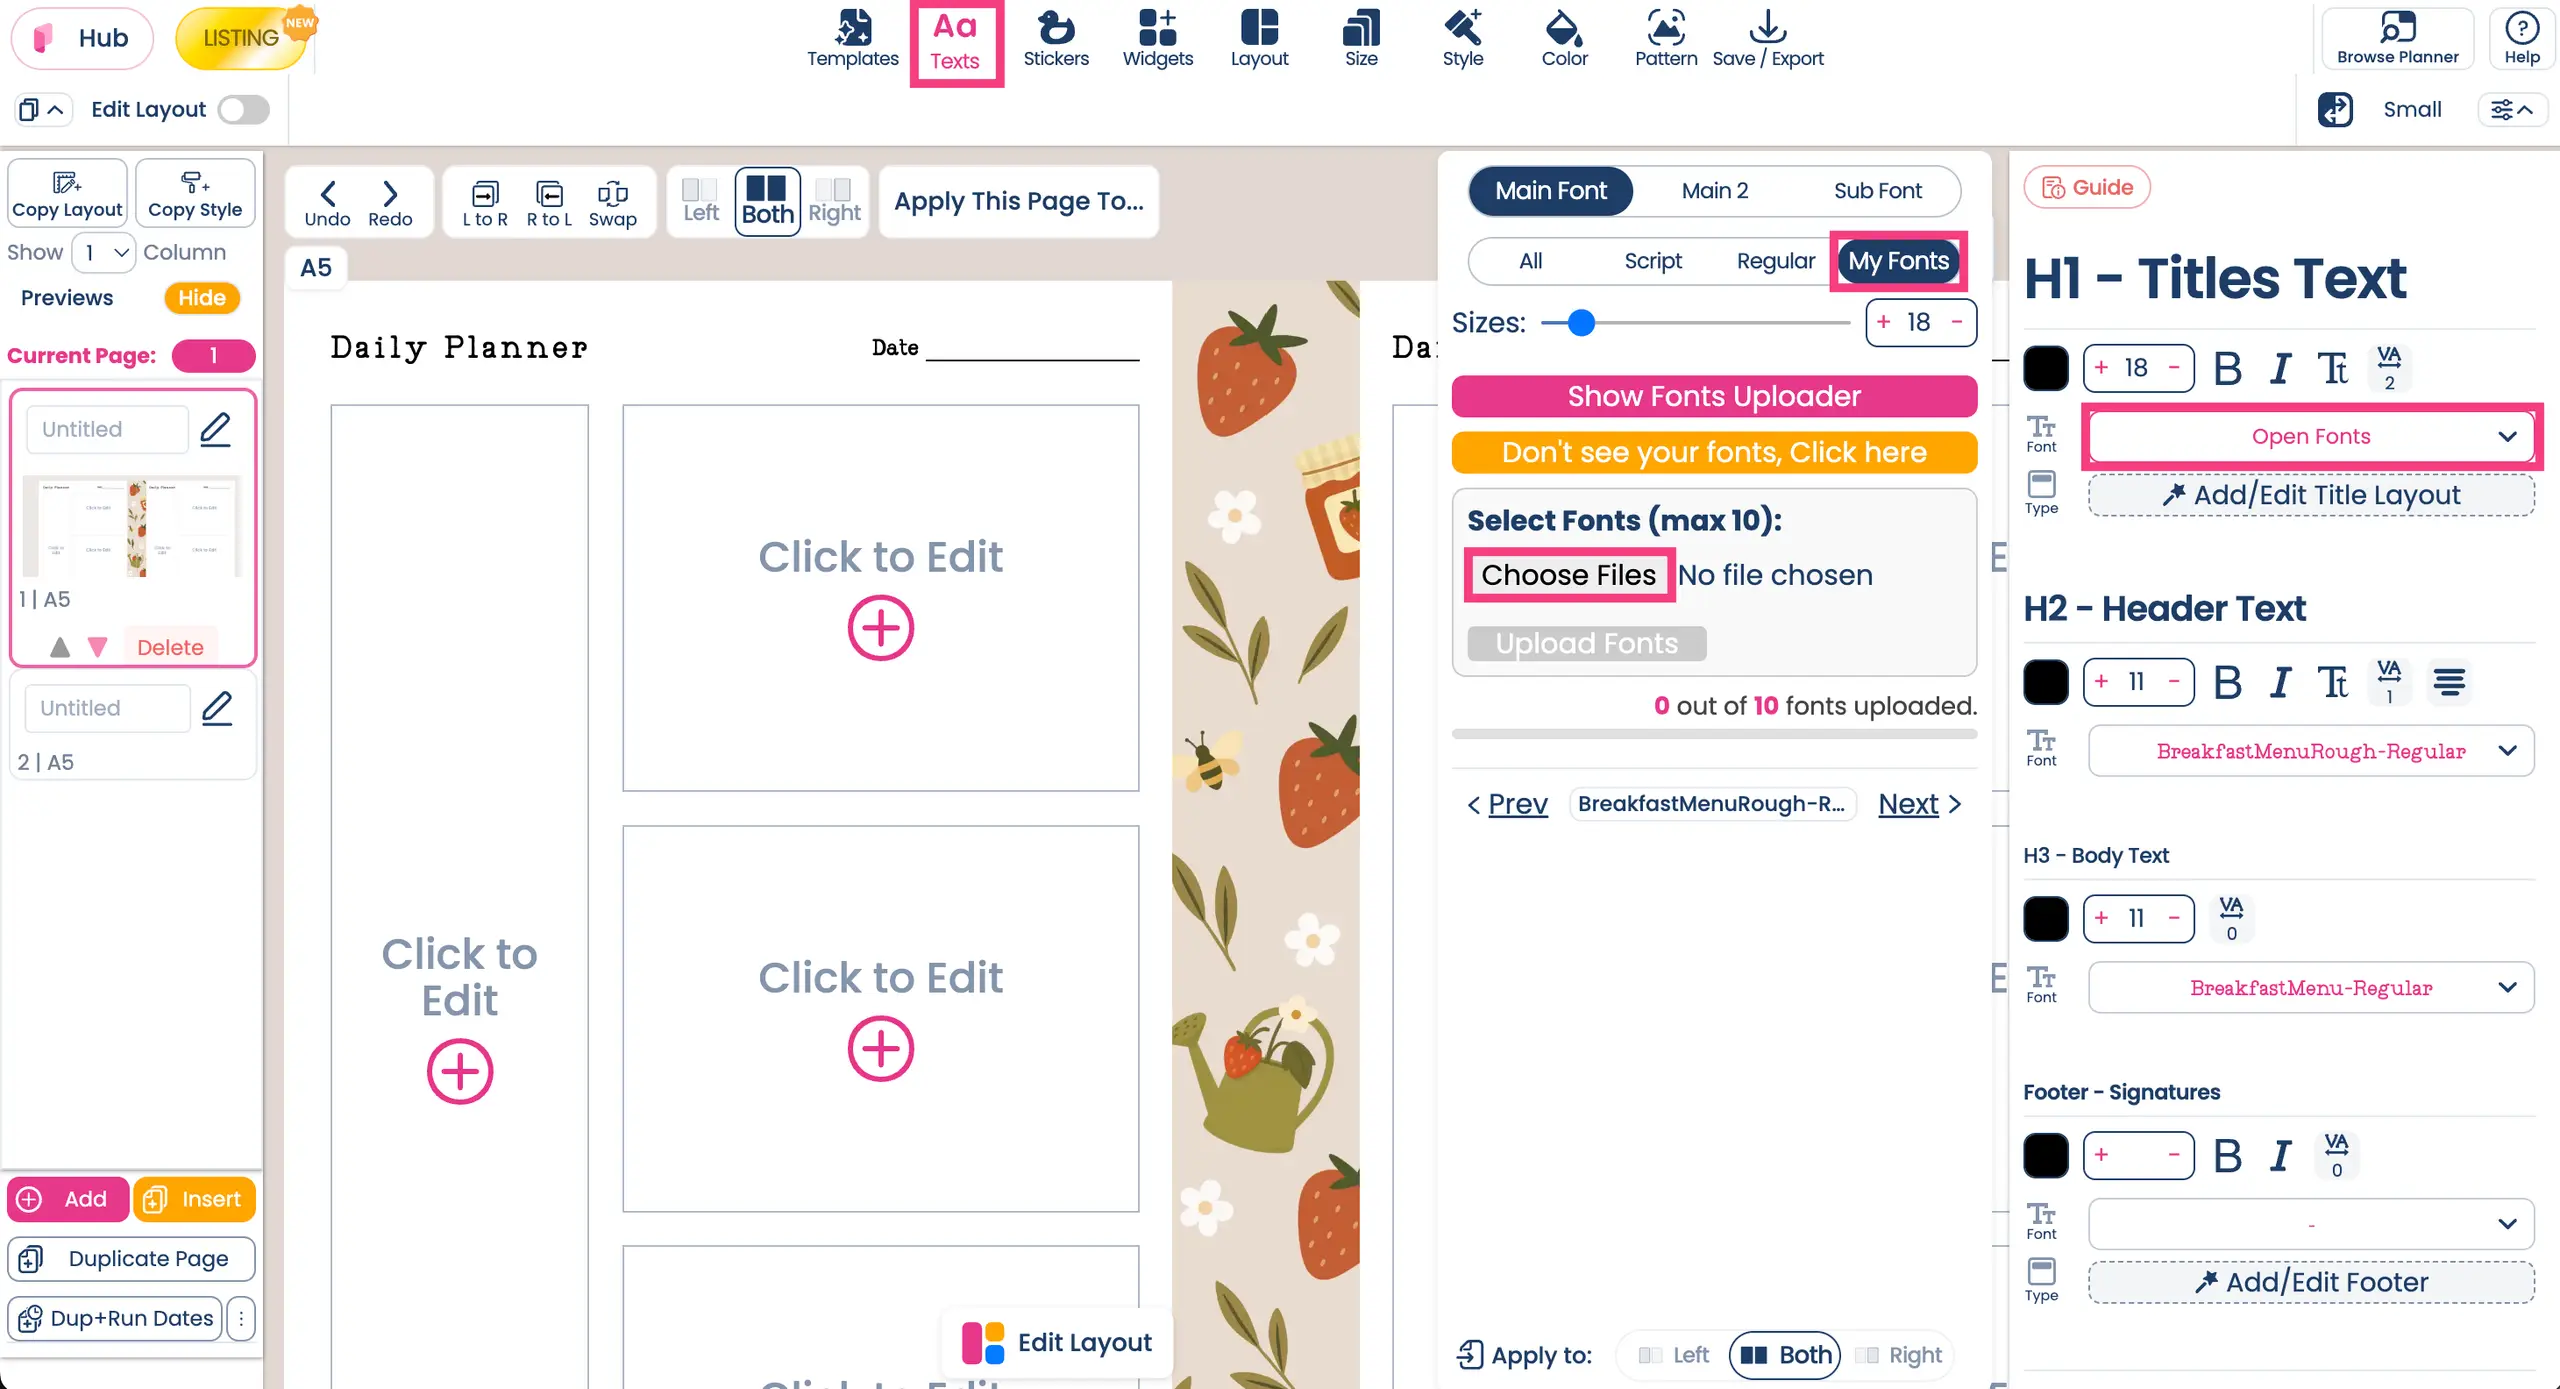The height and width of the screenshot is (1389, 2560).
Task: Click the Duplicate Page button
Action: (x=131, y=1259)
